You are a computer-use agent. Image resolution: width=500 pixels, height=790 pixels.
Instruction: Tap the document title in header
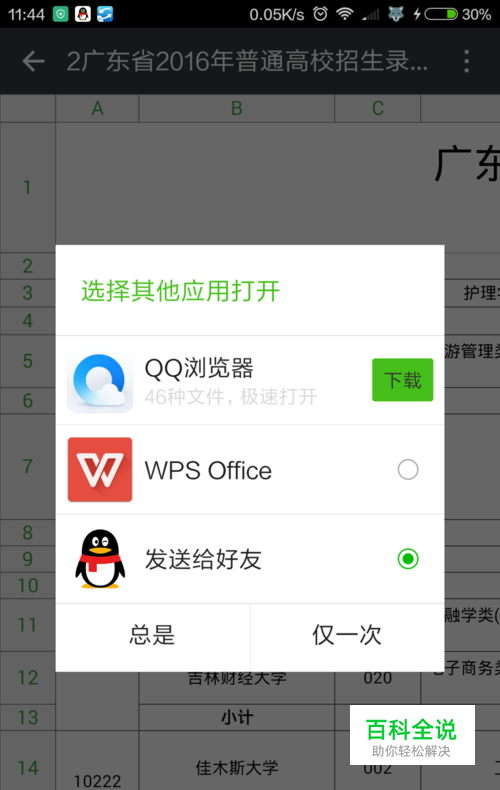tap(247, 61)
